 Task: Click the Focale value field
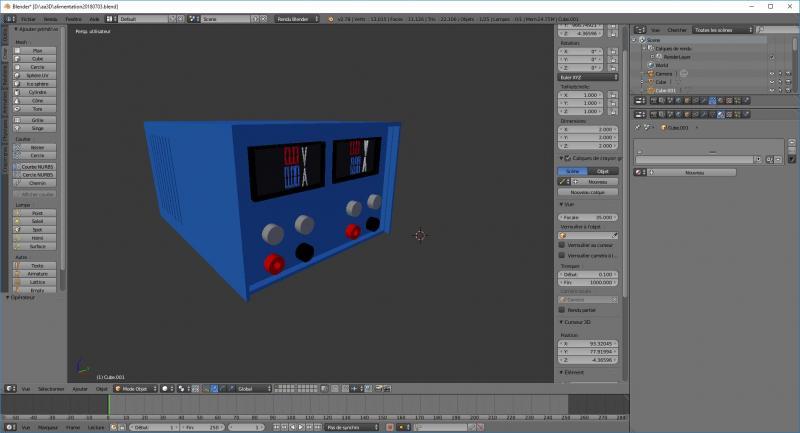click(588, 216)
